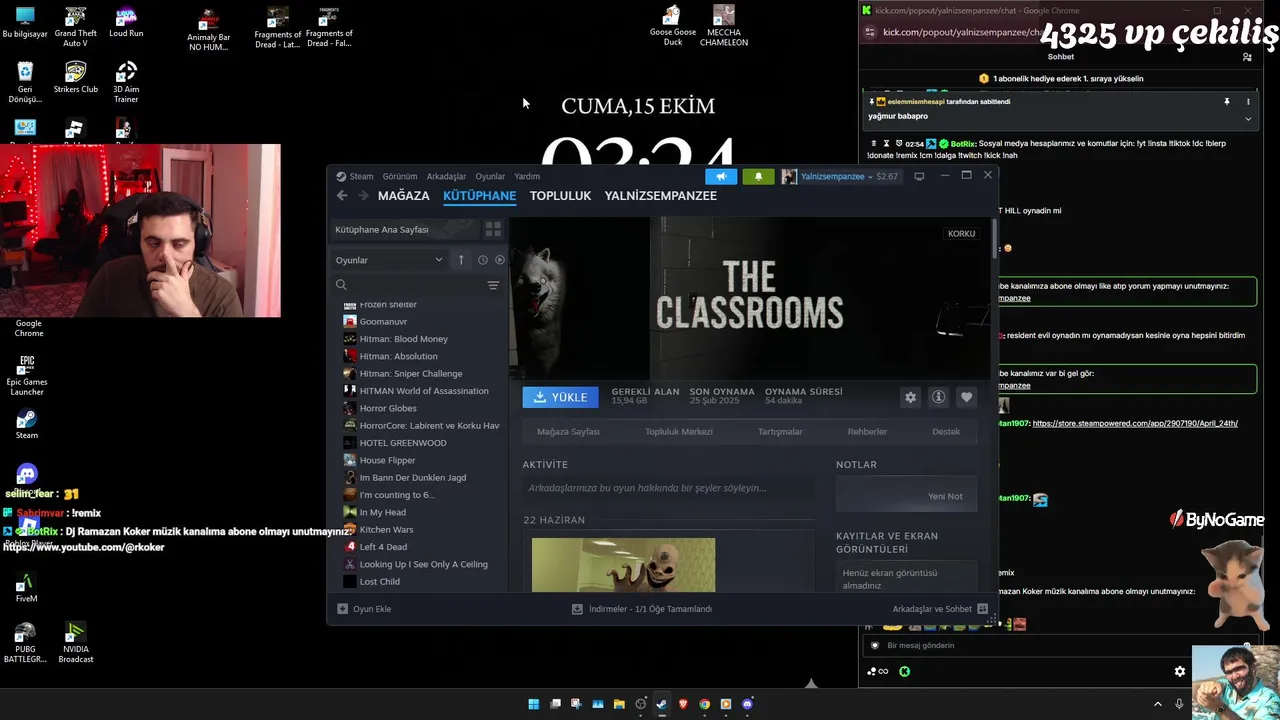Show hidden system tray icons chevron

(x=1158, y=704)
